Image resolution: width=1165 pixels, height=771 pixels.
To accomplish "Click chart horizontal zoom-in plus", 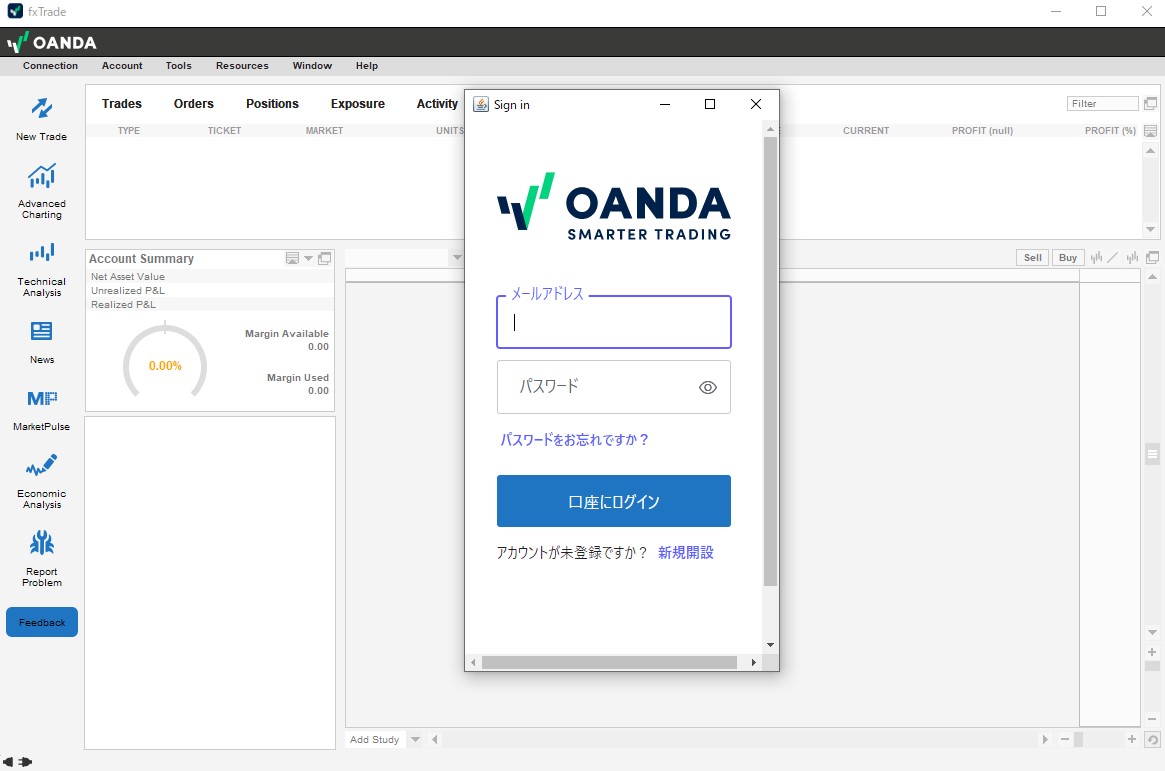I will 1132,739.
